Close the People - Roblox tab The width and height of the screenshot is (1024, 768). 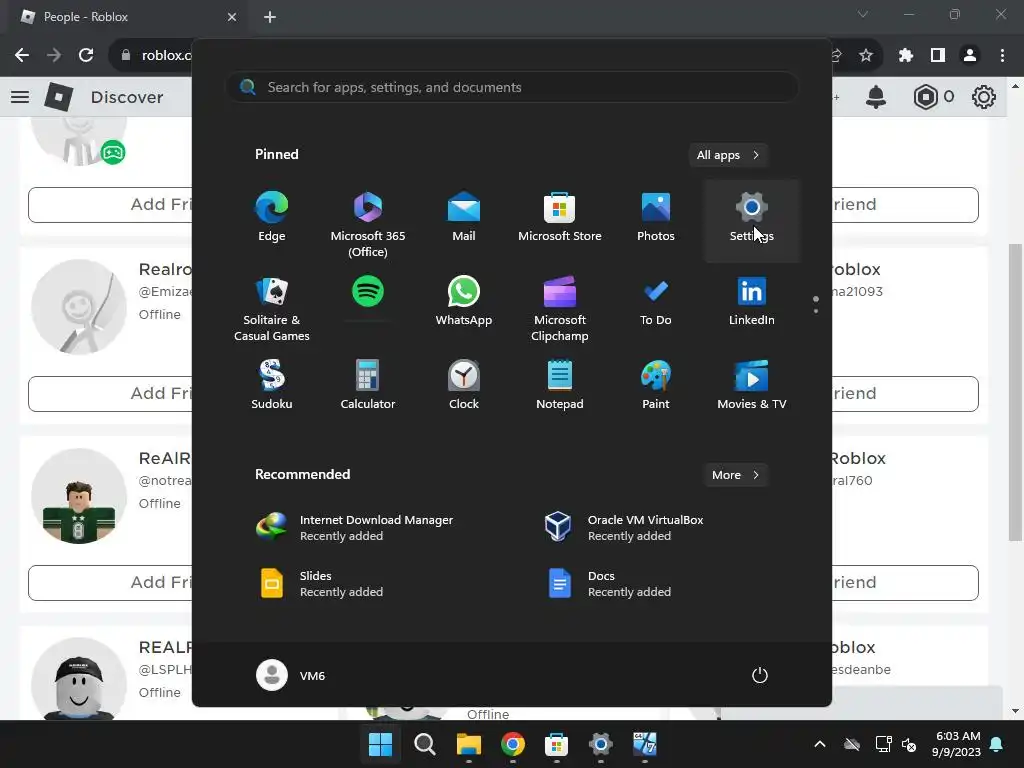tap(232, 17)
